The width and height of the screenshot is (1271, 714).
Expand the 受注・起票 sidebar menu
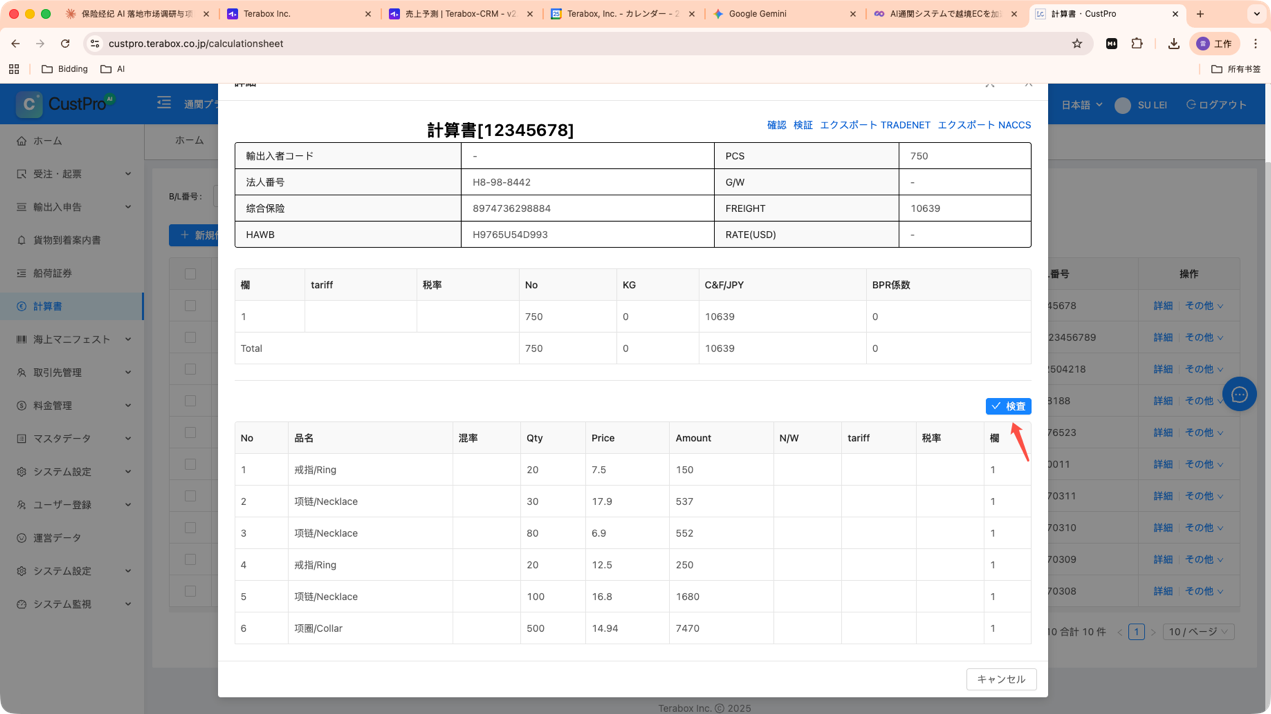(x=72, y=174)
